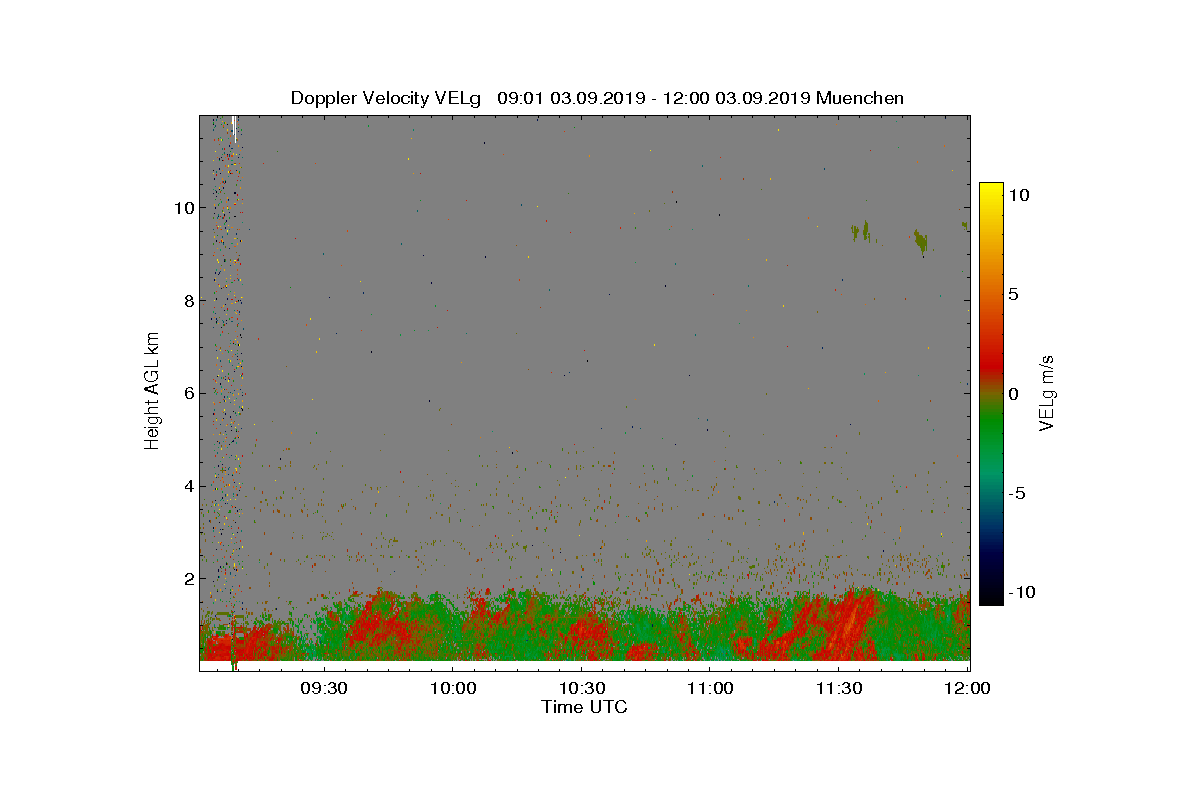The height and width of the screenshot is (800, 1200).
Task: Click the colorbar value 0 label
Action: (x=1013, y=394)
